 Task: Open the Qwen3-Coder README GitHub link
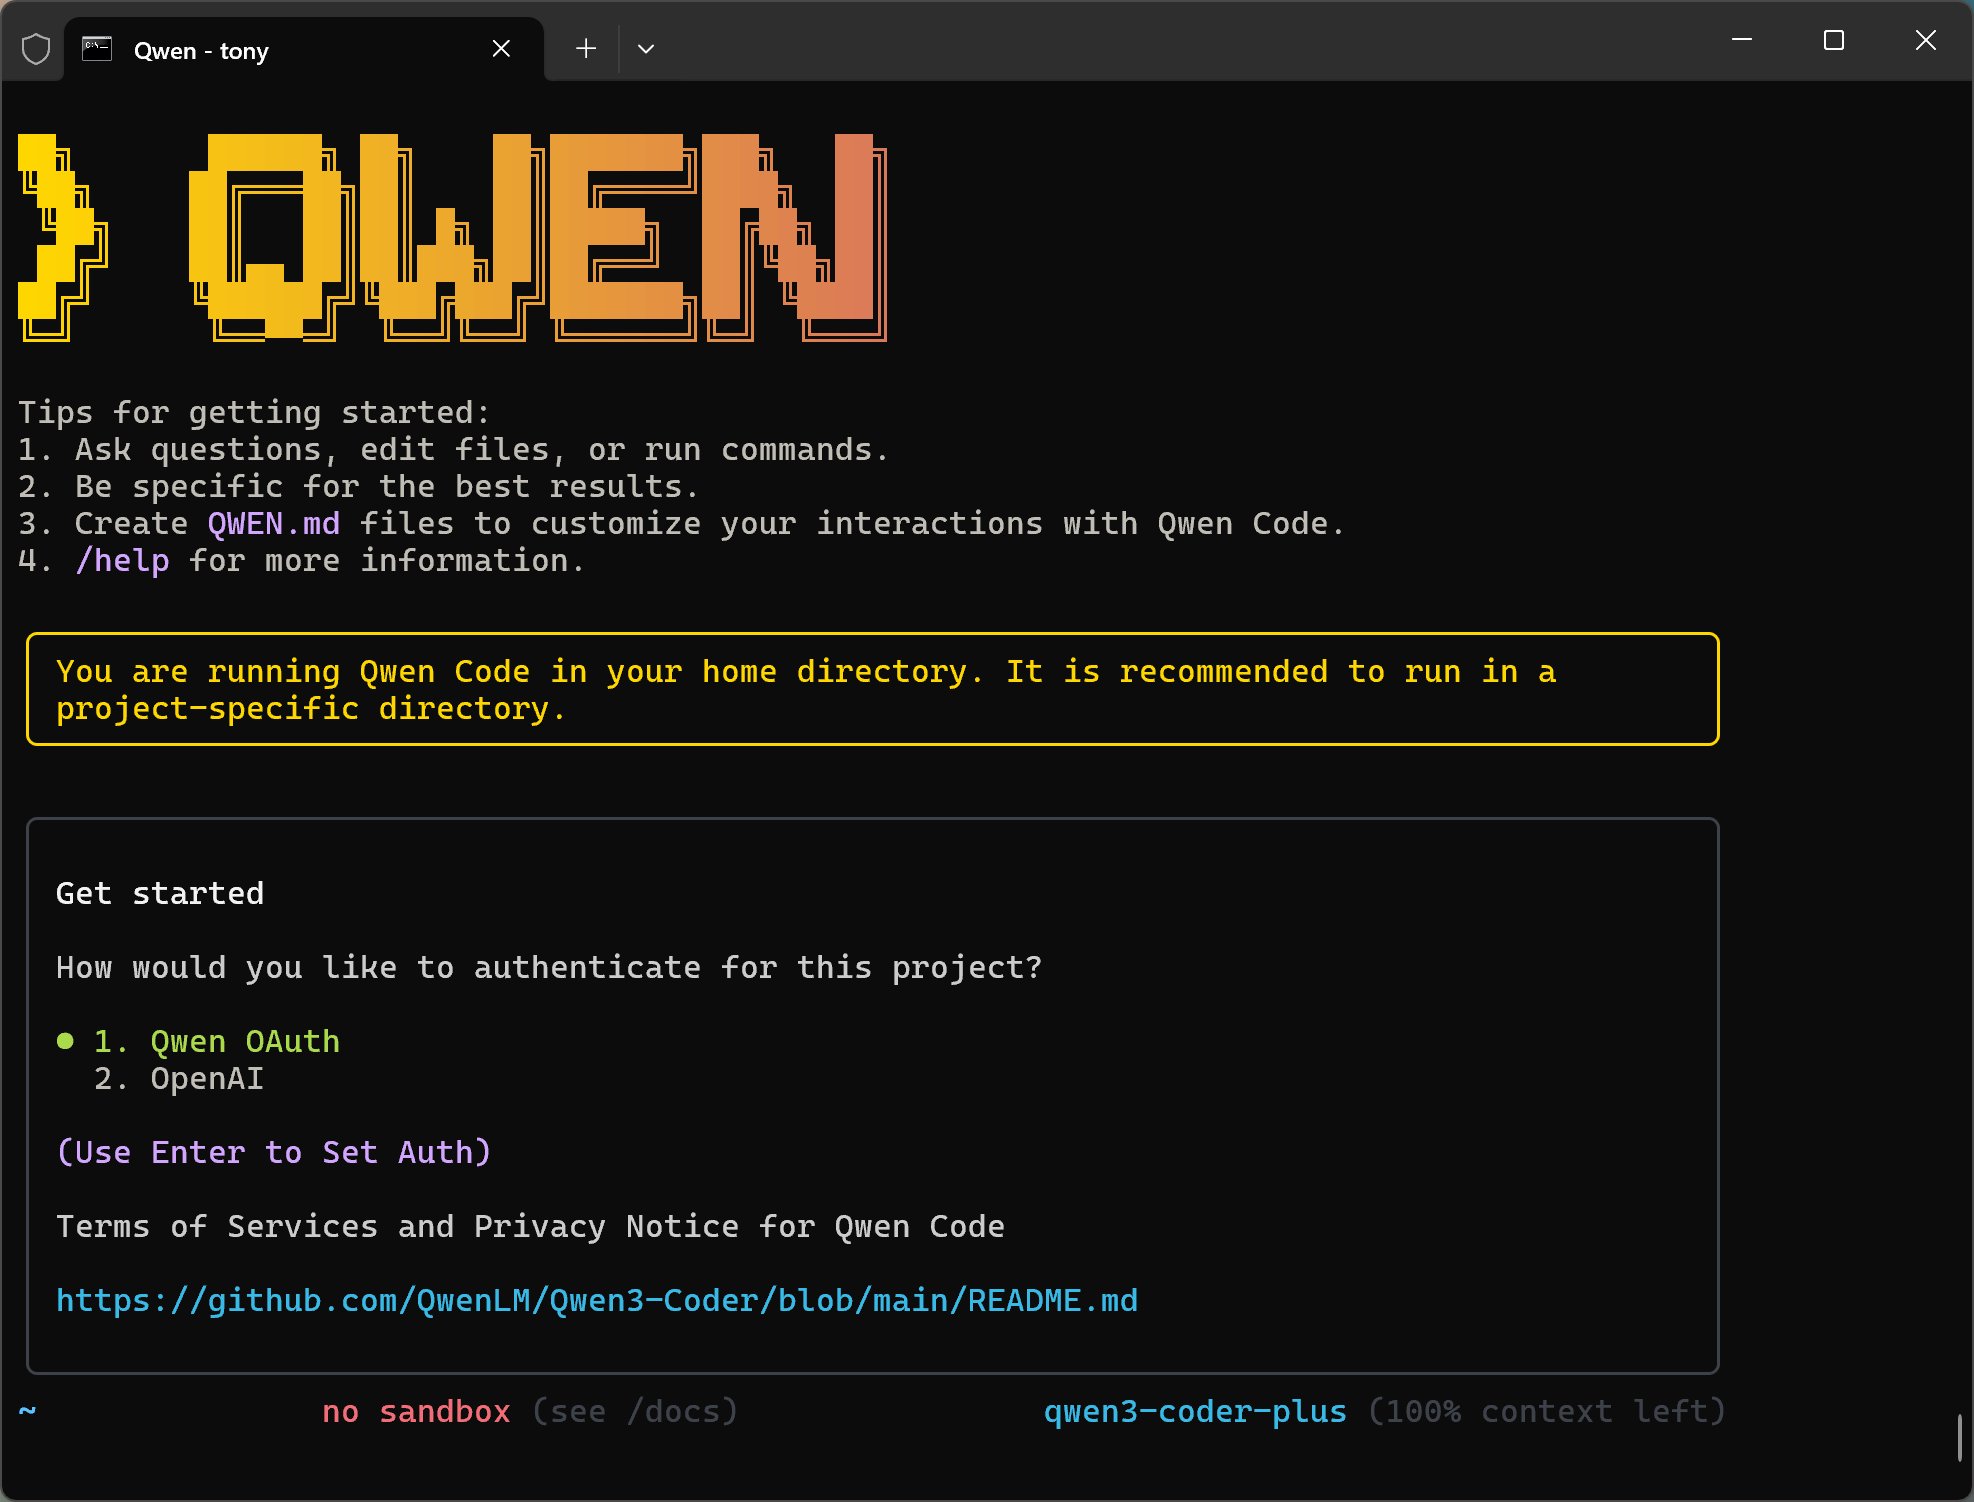click(x=597, y=1301)
